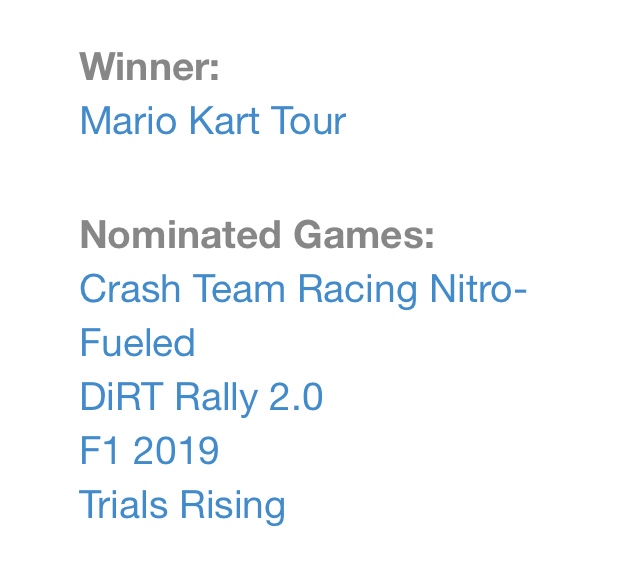
Task: Click '2.0' in the DiRT Rally 2.0 link
Action: pos(296,396)
